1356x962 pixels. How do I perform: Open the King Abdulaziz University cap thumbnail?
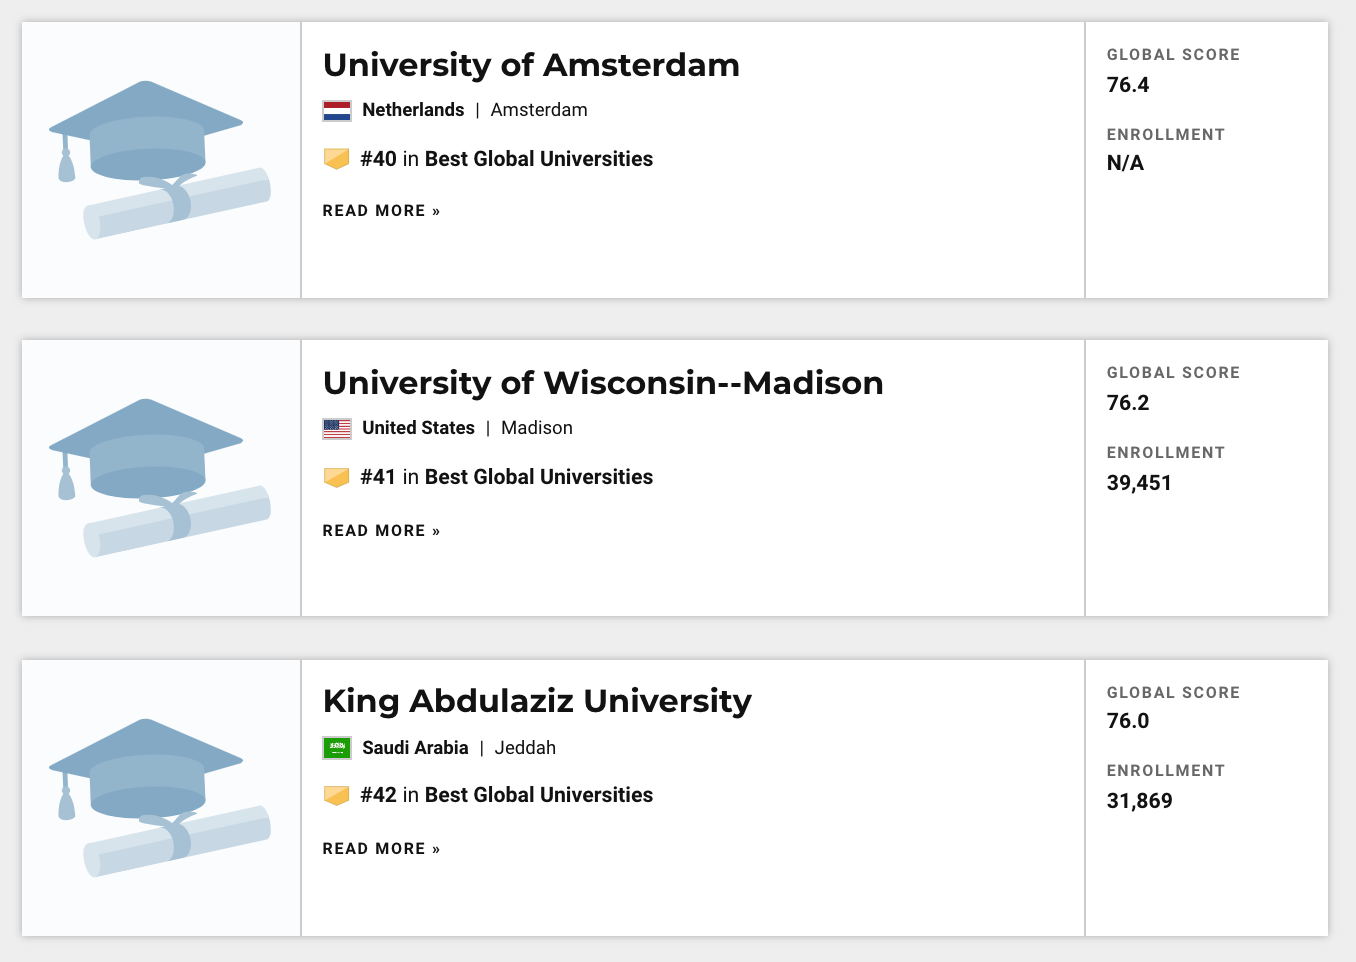(160, 797)
